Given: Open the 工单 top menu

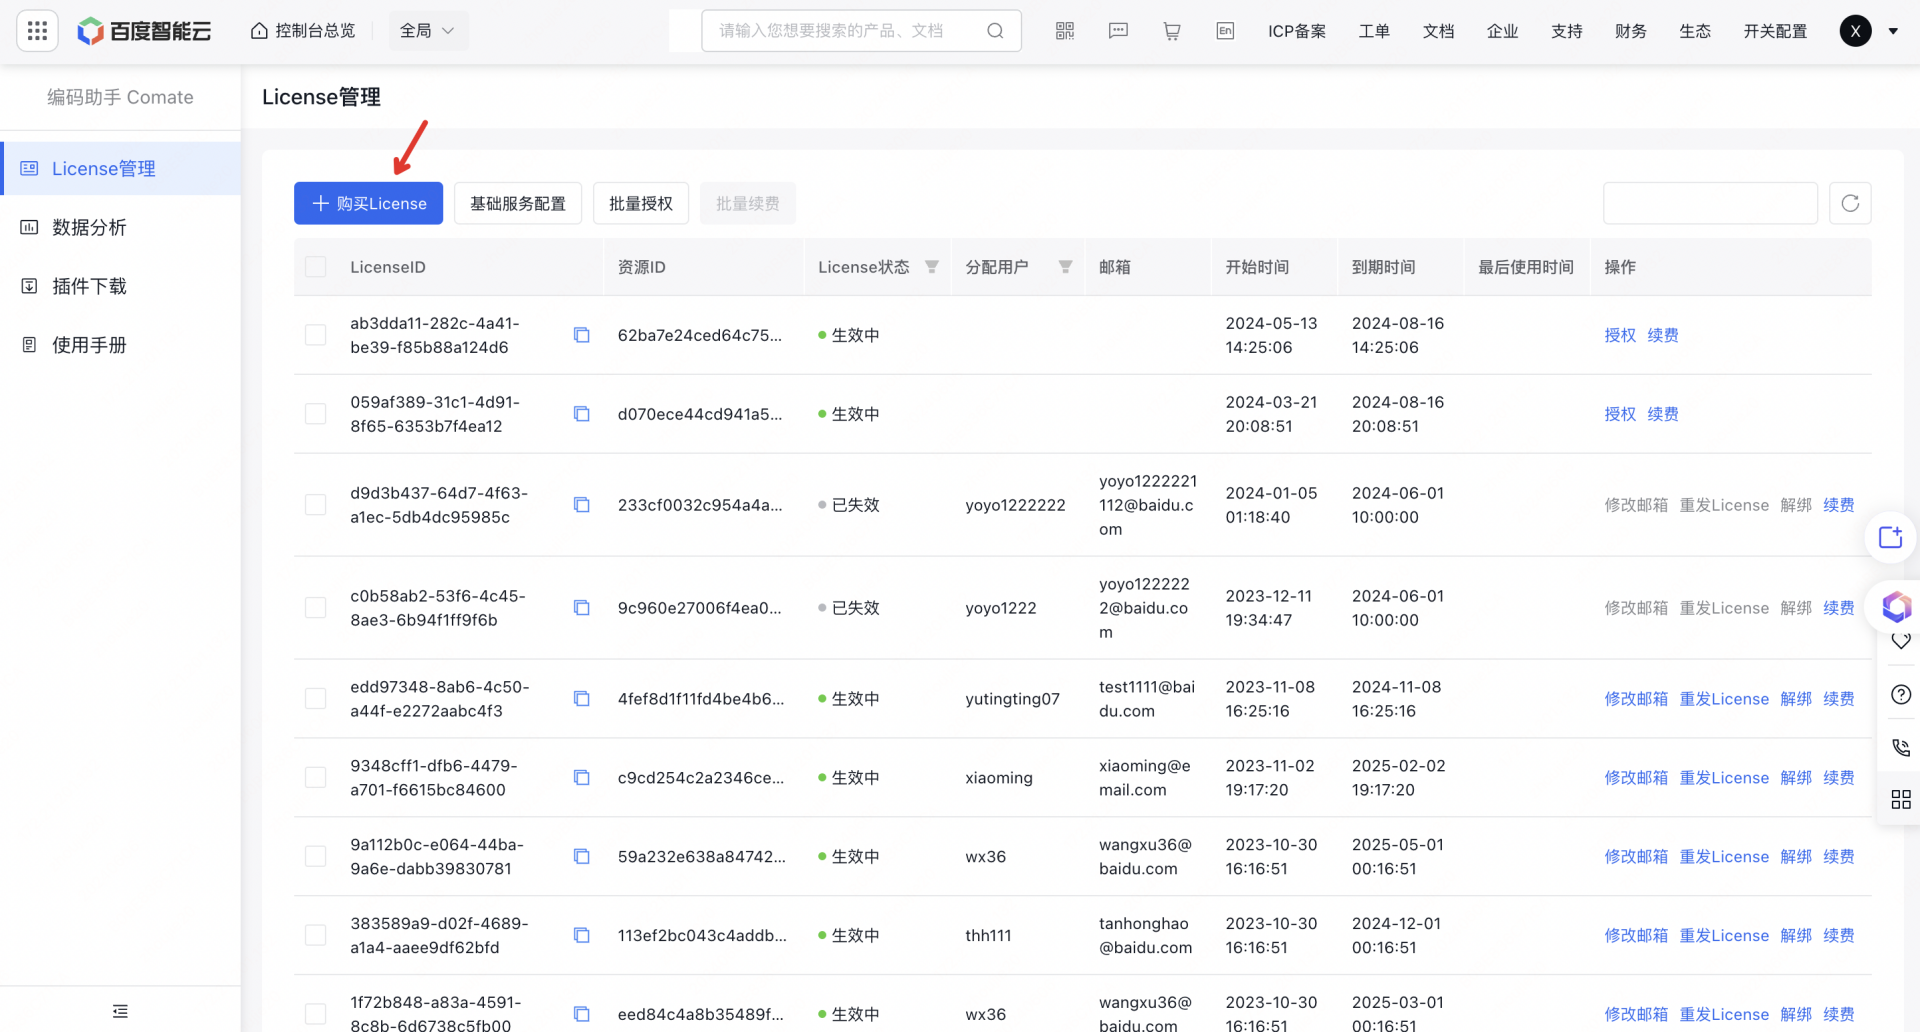Looking at the screenshot, I should (x=1374, y=31).
